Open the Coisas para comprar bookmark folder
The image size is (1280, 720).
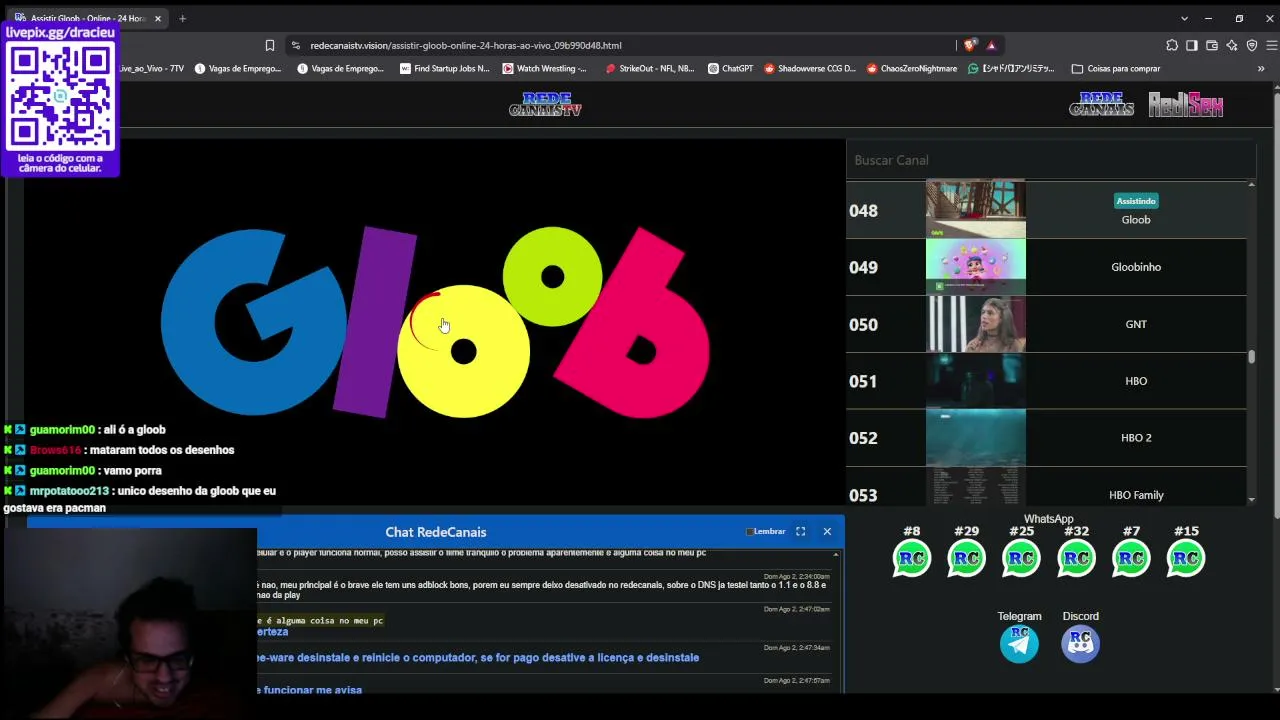[x=1116, y=69]
